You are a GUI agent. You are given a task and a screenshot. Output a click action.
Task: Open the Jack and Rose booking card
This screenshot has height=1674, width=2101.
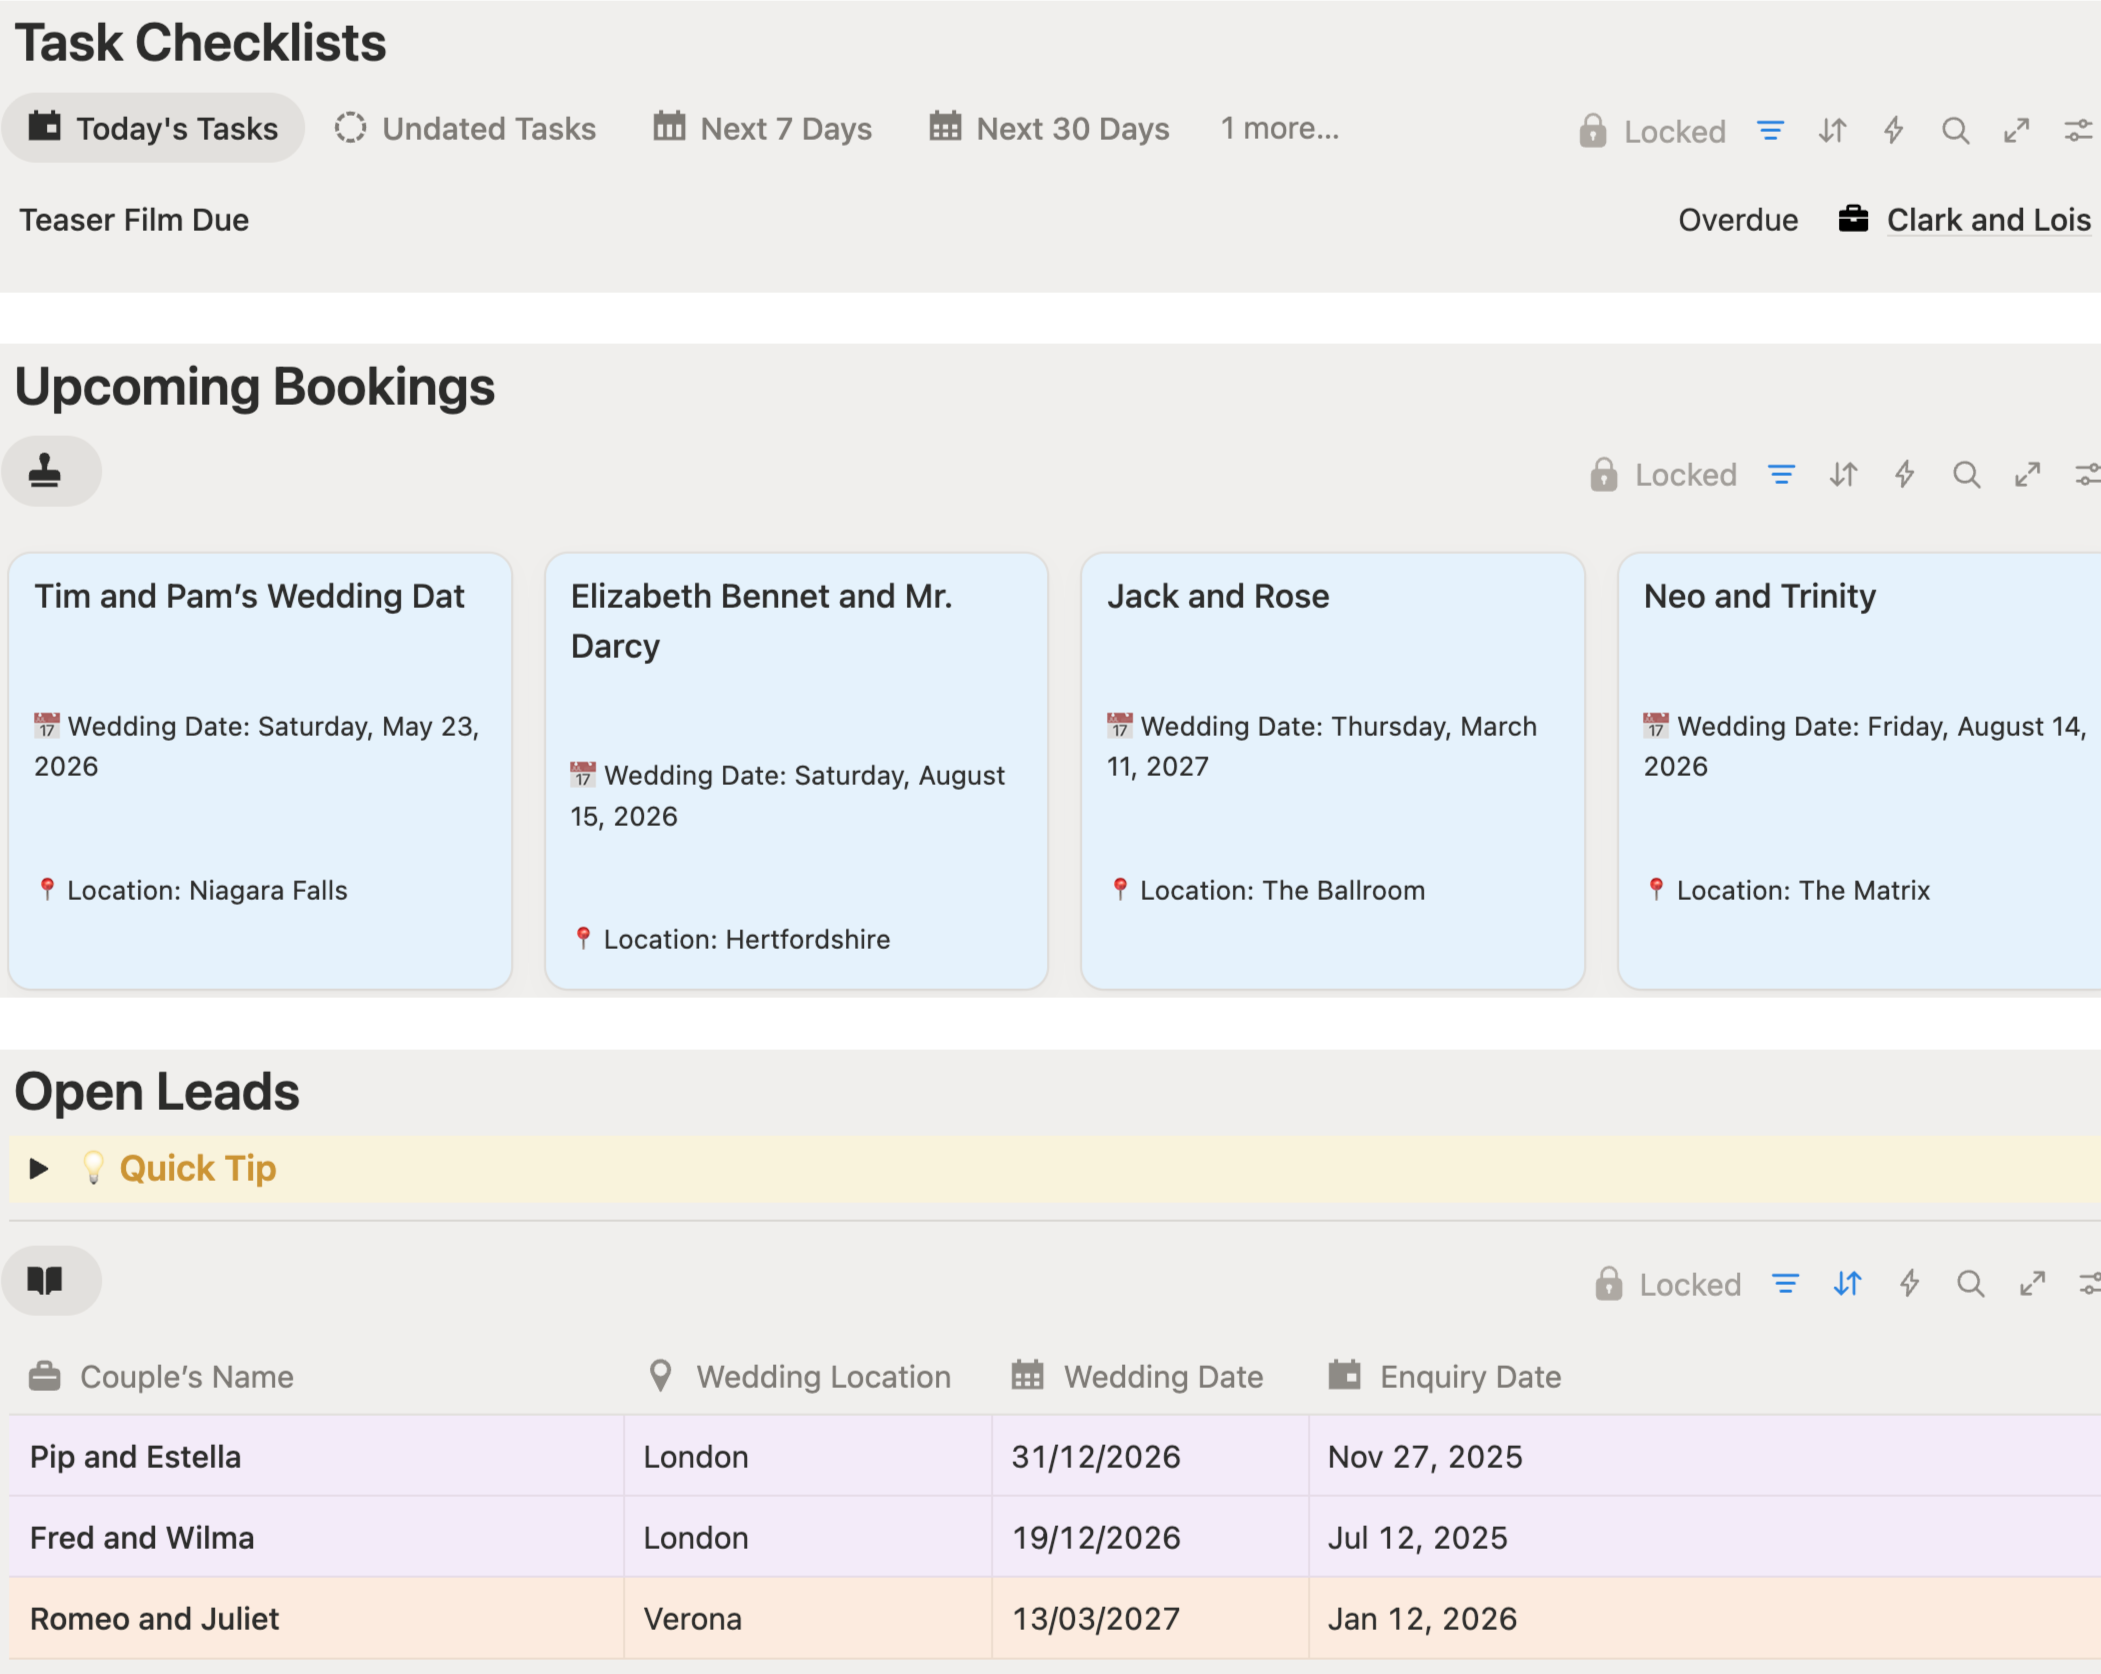click(x=1218, y=596)
